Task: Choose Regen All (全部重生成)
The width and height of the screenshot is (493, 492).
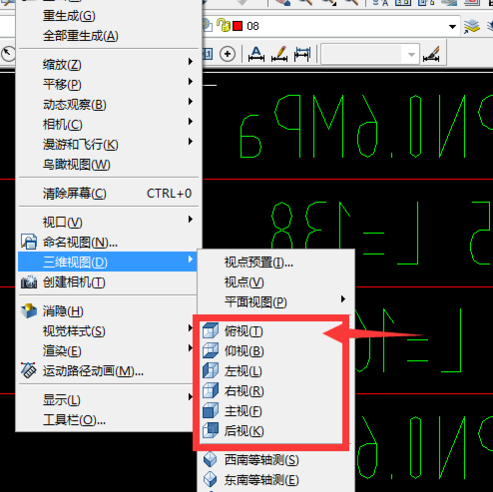Action: click(108, 36)
